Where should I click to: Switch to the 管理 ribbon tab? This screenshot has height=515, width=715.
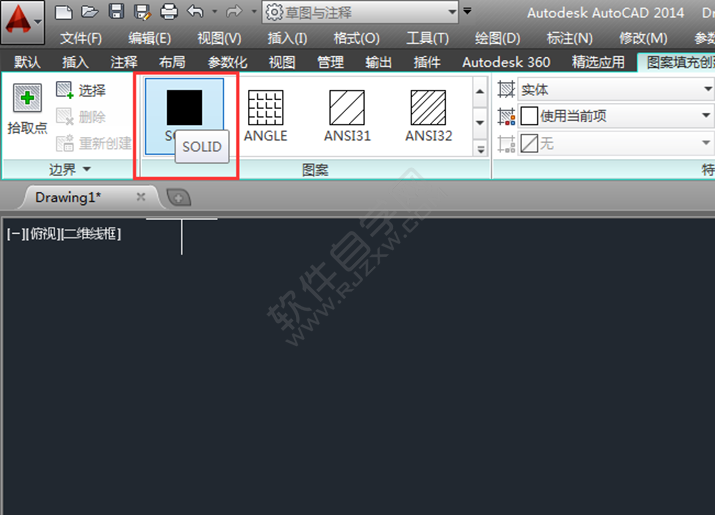pos(330,62)
